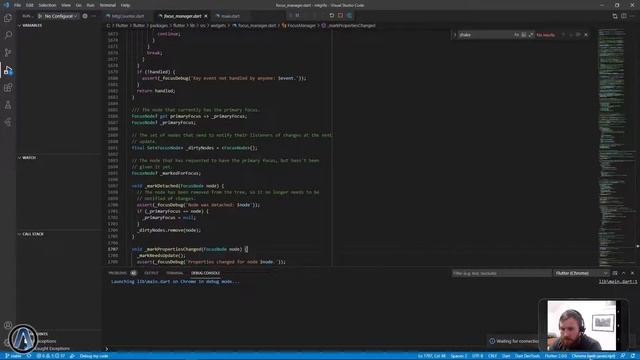This screenshot has height=360, width=640.
Task: Toggle match whole word in find widget
Action: point(524,35)
